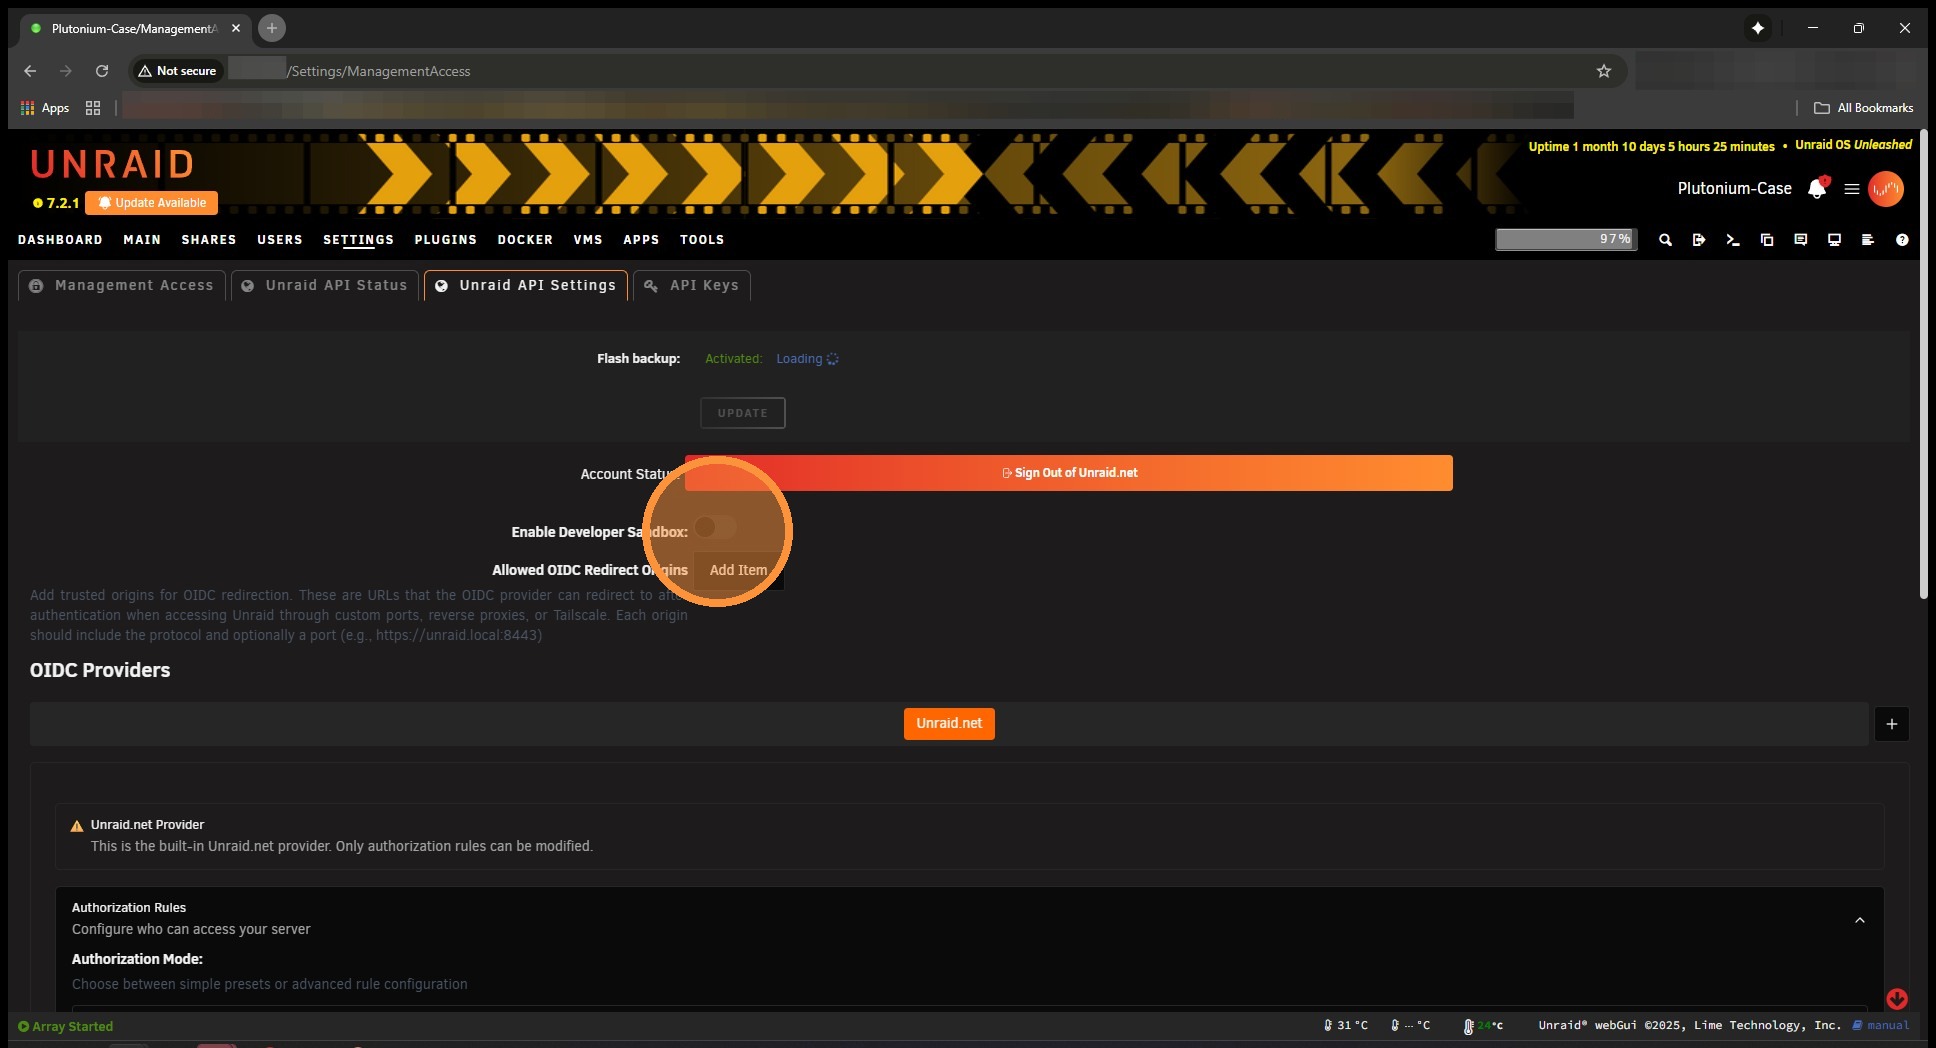1936x1048 pixels.
Task: Select the Unraid.net provider tab
Action: pos(949,724)
